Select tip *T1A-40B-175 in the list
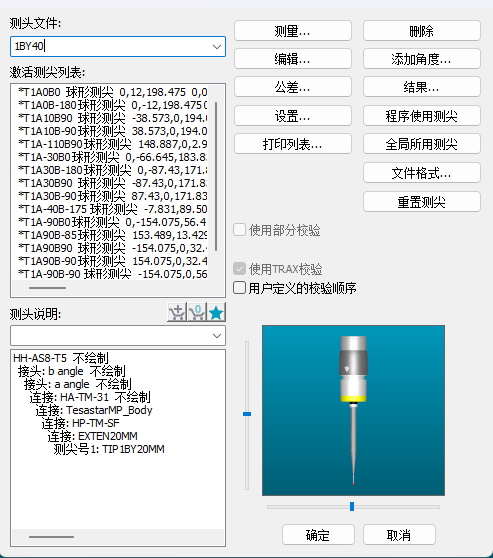 click(x=112, y=209)
